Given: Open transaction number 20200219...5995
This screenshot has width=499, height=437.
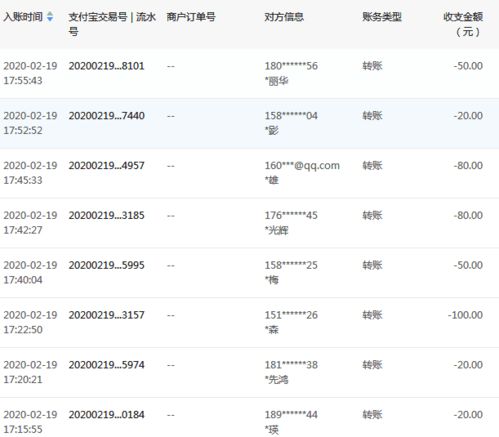Looking at the screenshot, I should point(106,265).
